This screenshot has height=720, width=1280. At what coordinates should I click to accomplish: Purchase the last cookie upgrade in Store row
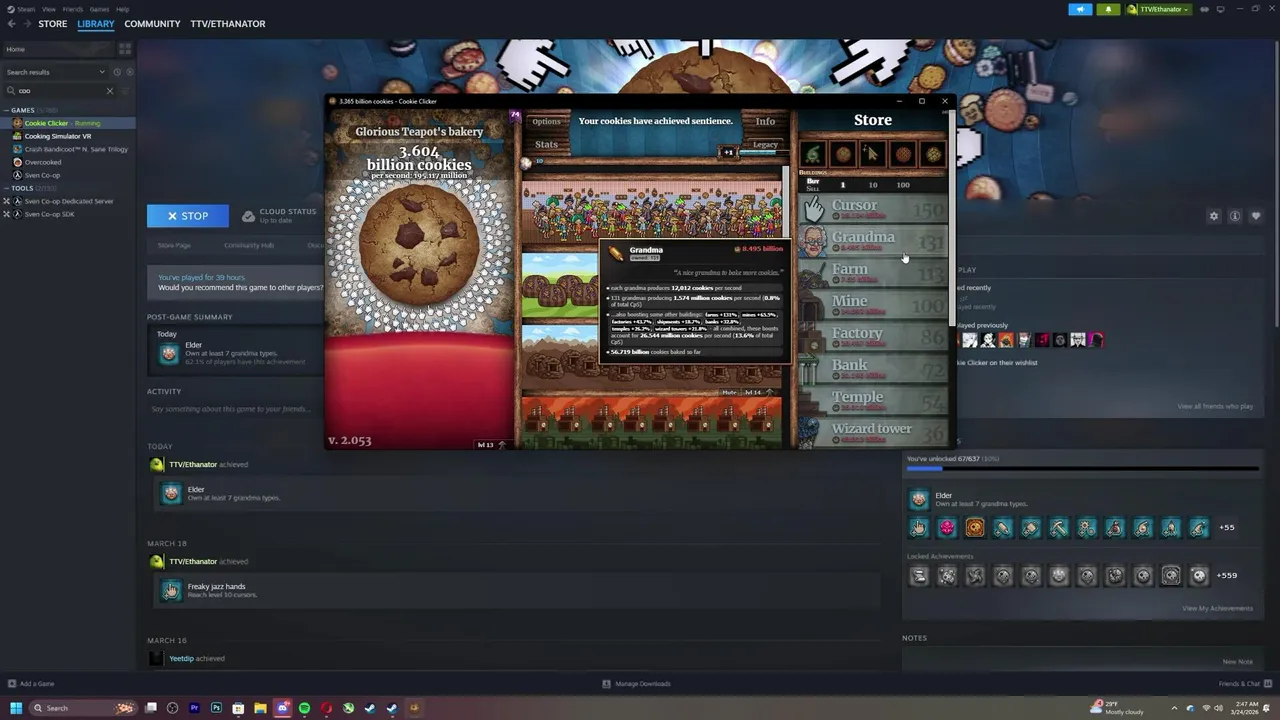932,154
